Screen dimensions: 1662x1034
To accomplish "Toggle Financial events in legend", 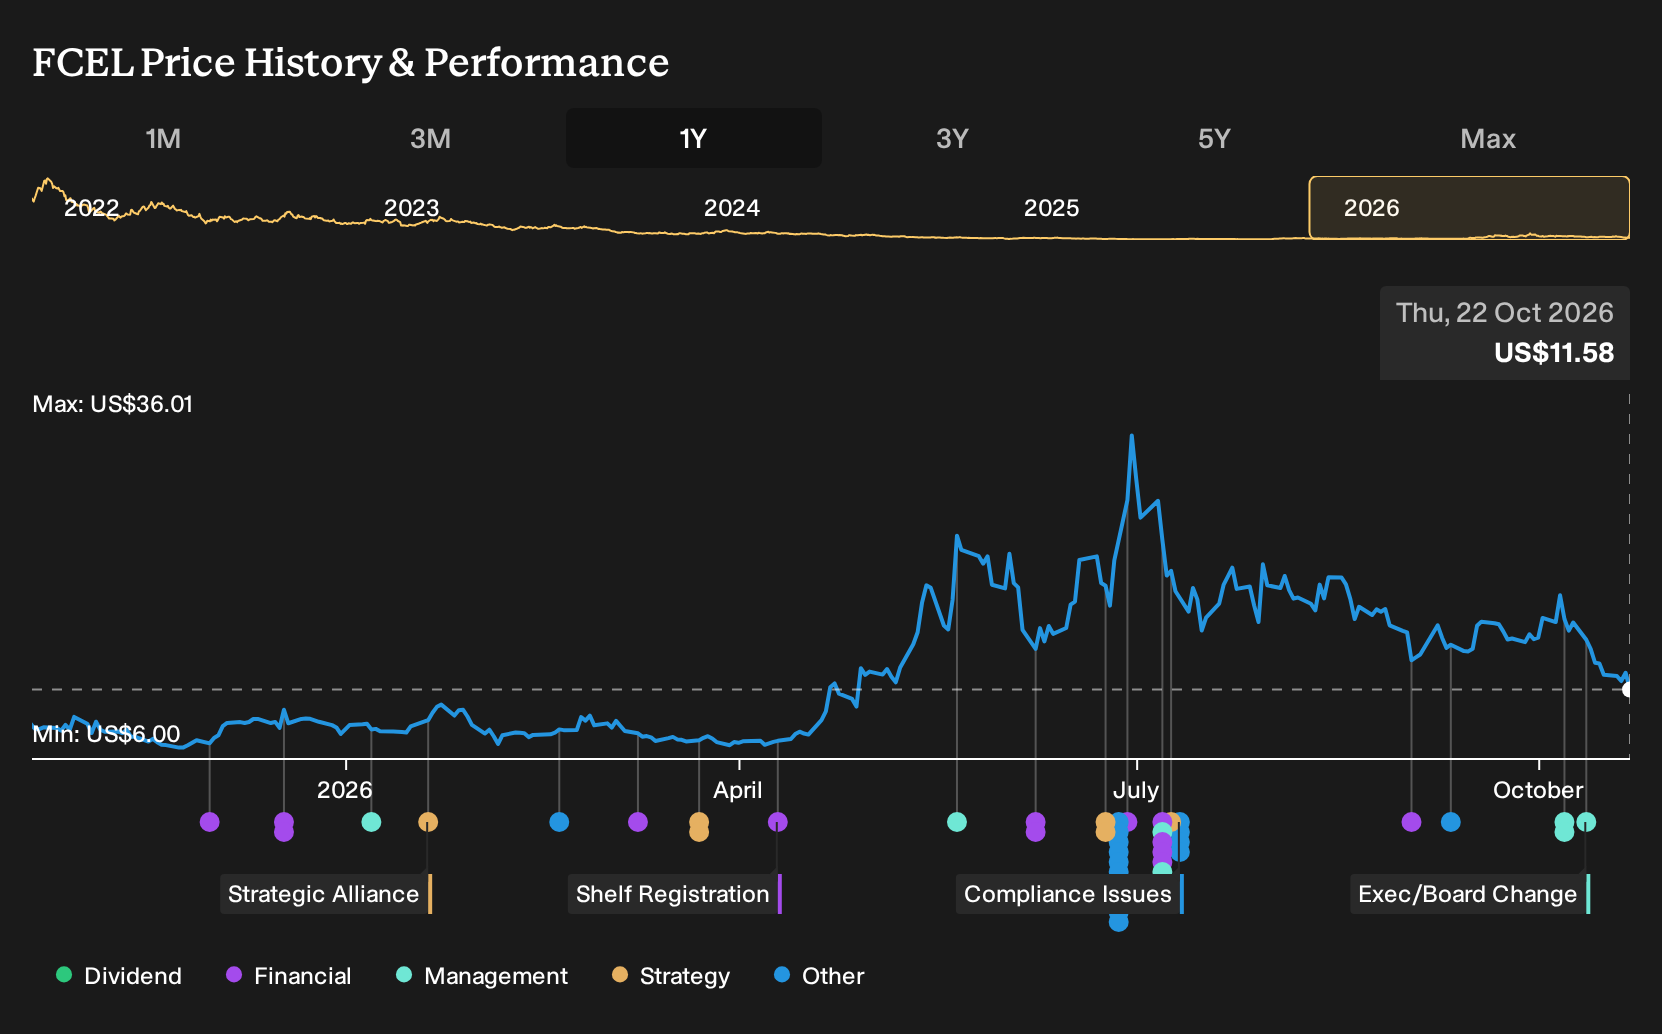I will [x=289, y=976].
